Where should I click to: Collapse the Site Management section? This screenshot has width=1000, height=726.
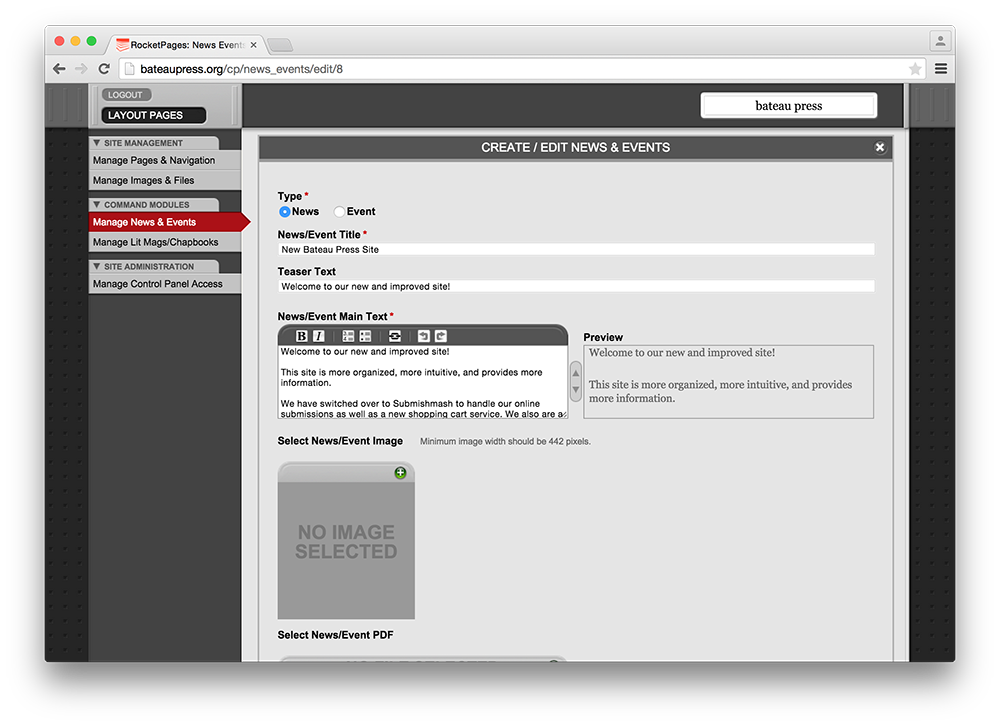(96, 143)
